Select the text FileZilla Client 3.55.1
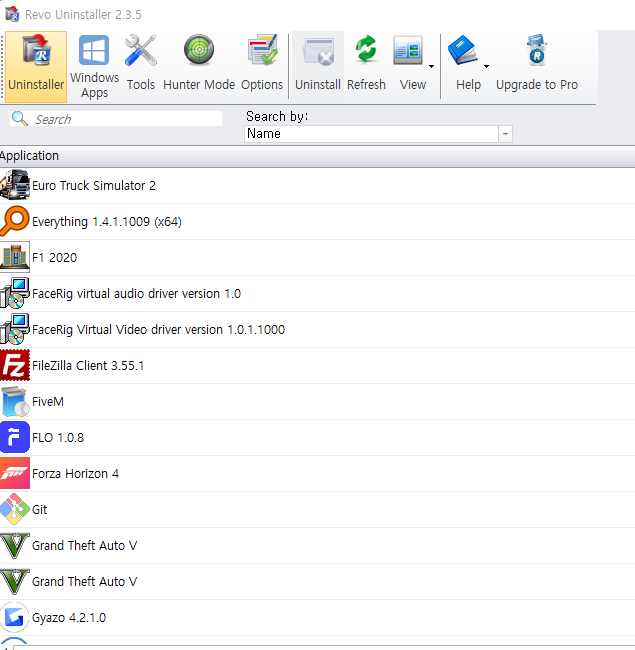 tap(88, 366)
